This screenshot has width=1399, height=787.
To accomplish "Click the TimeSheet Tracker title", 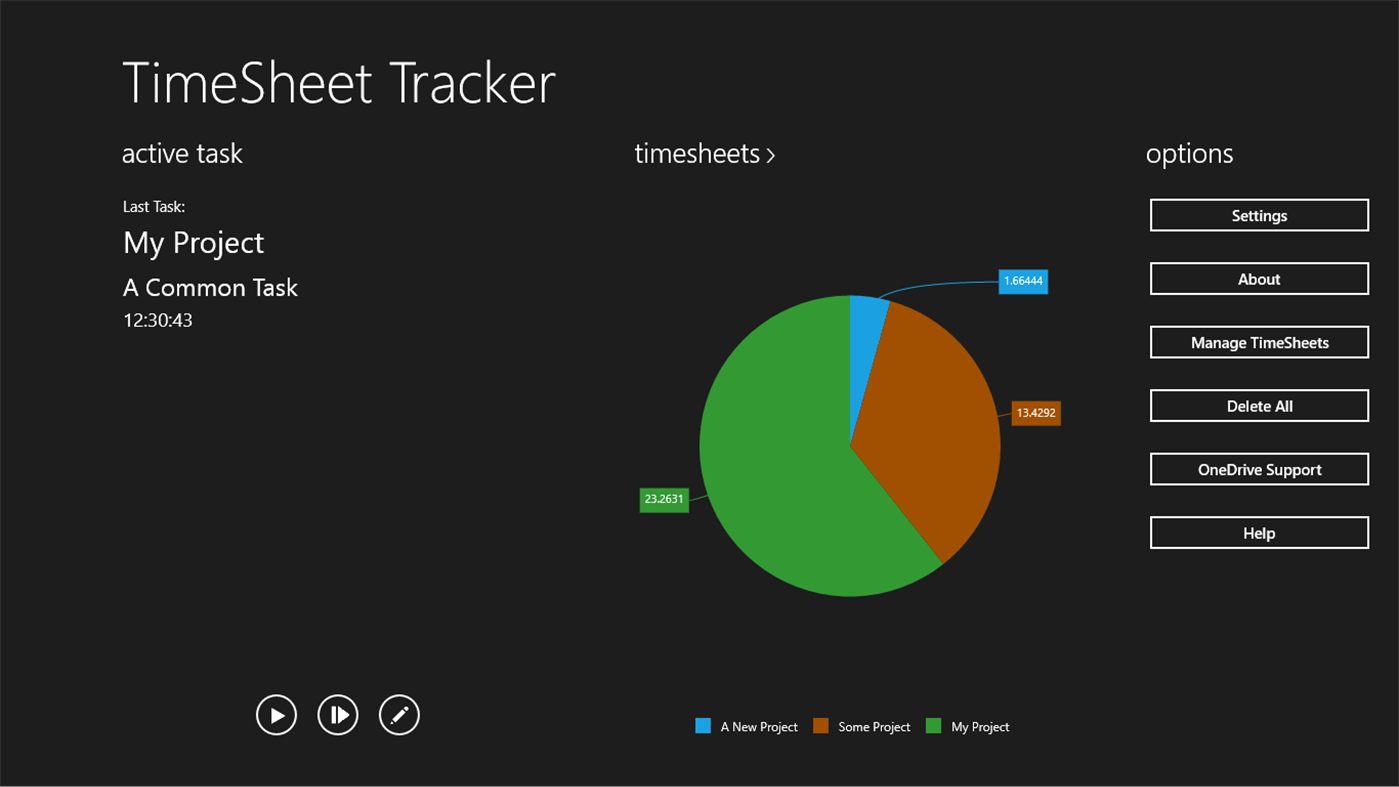I will tap(338, 84).
